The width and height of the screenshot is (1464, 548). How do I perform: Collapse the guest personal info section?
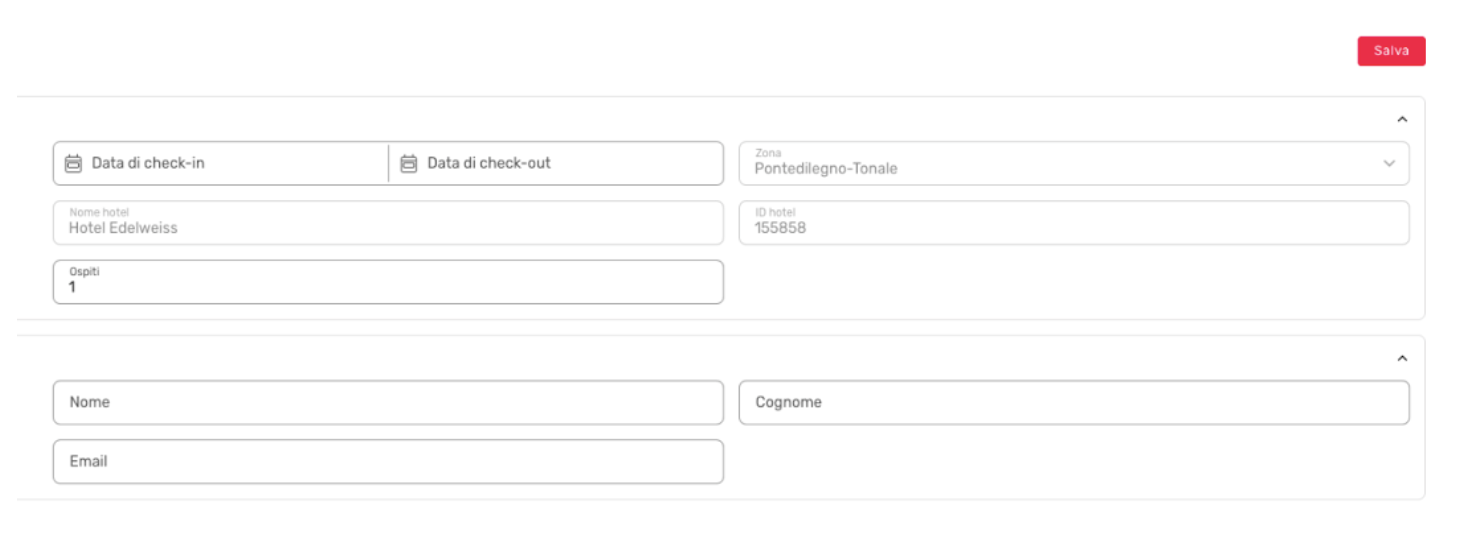[x=1401, y=358]
